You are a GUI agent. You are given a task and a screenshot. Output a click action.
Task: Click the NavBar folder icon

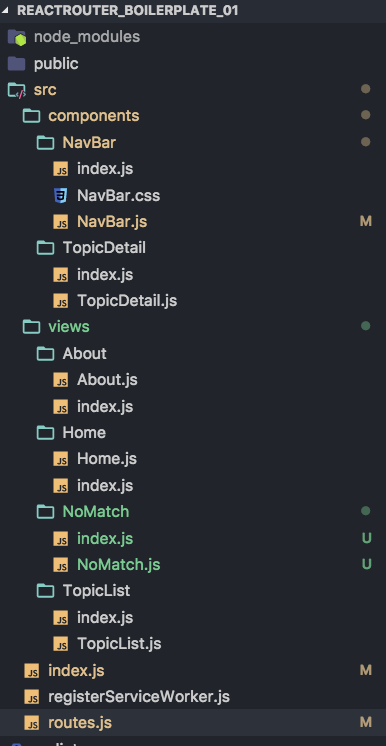pyautogui.click(x=46, y=143)
